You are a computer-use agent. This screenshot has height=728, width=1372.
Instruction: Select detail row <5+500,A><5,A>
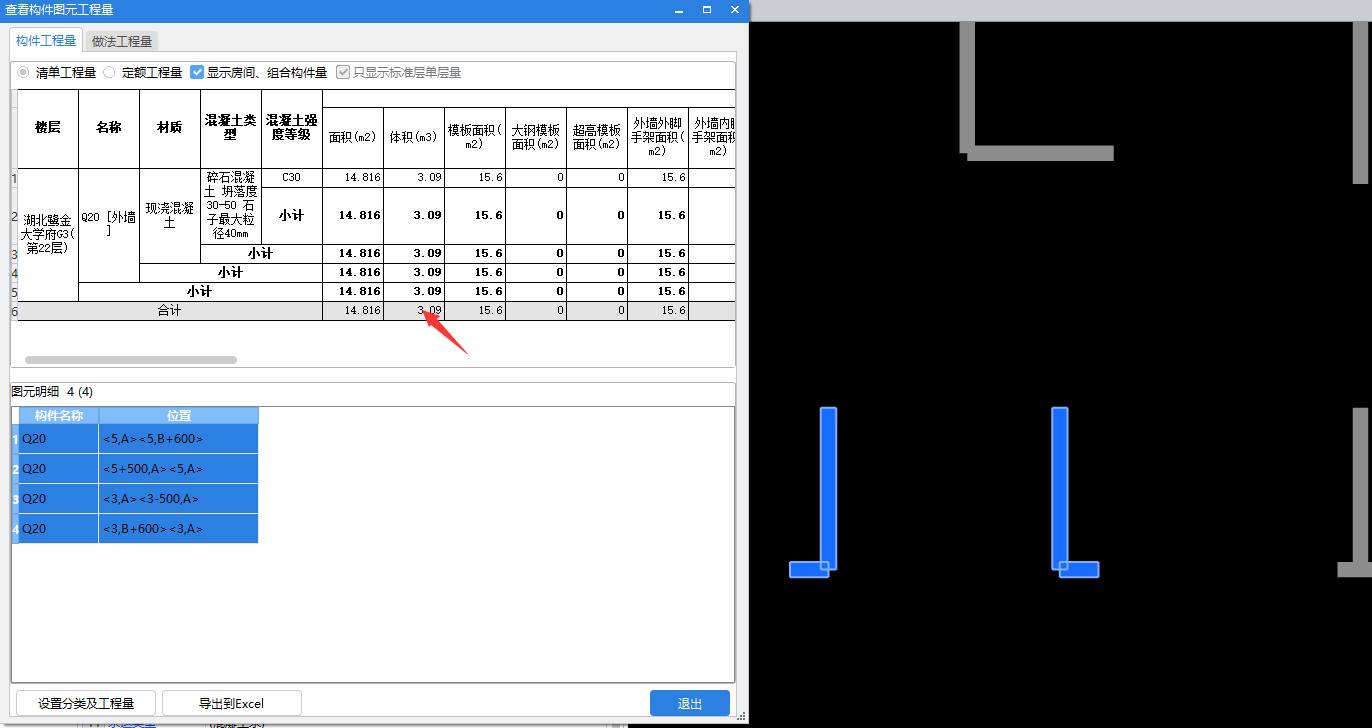135,469
